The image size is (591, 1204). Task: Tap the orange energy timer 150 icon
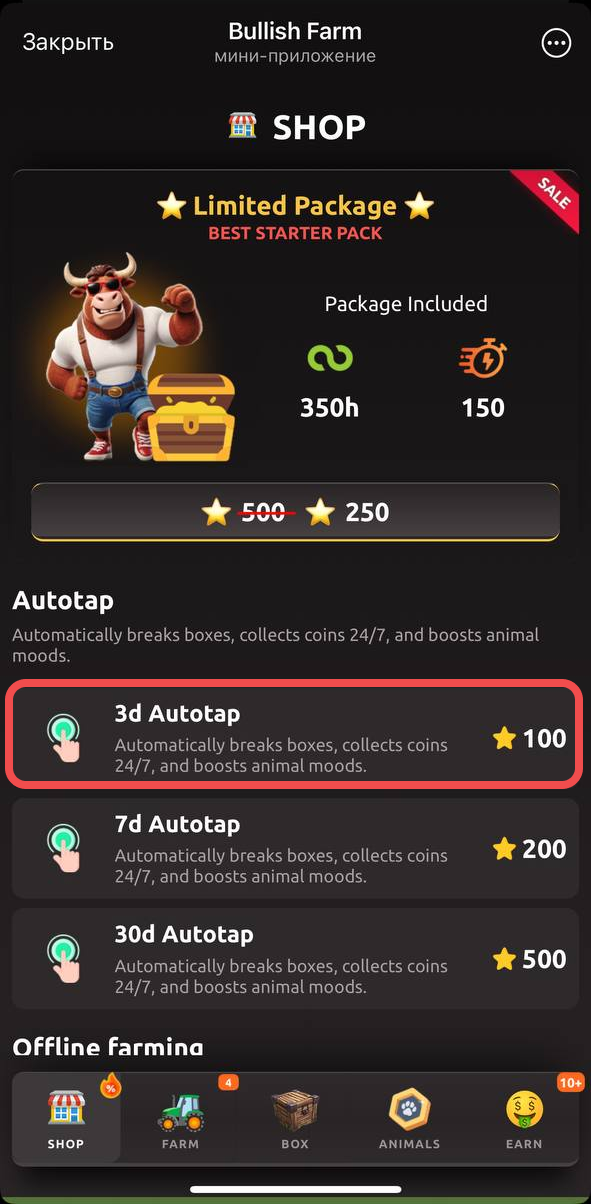pos(483,358)
